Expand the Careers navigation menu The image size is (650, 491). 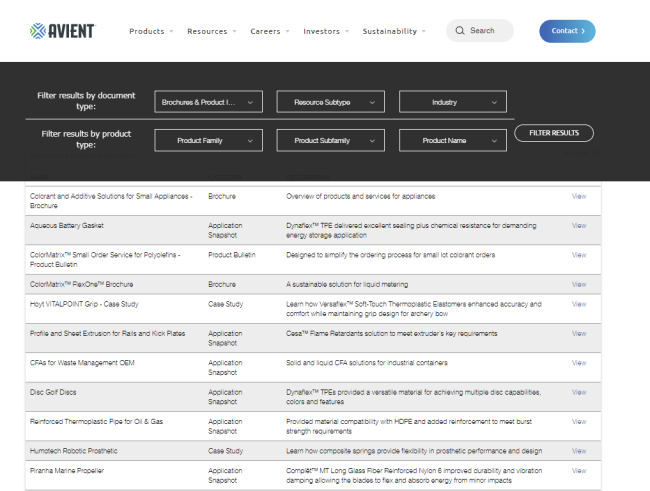(x=270, y=31)
